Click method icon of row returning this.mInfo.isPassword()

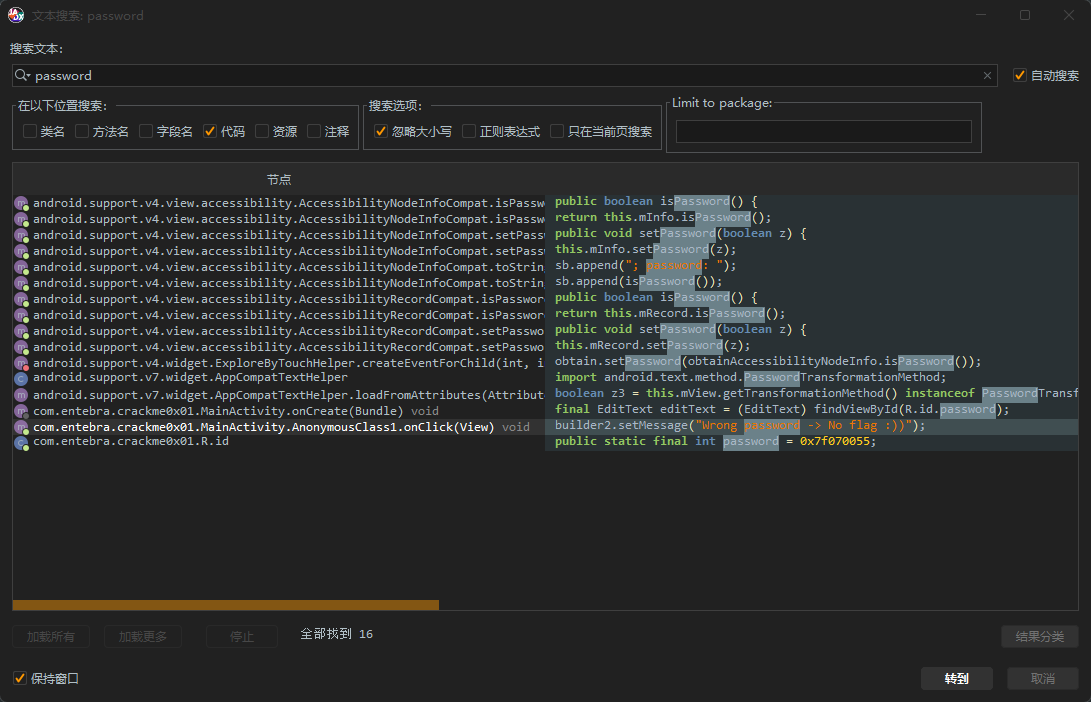[22, 219]
